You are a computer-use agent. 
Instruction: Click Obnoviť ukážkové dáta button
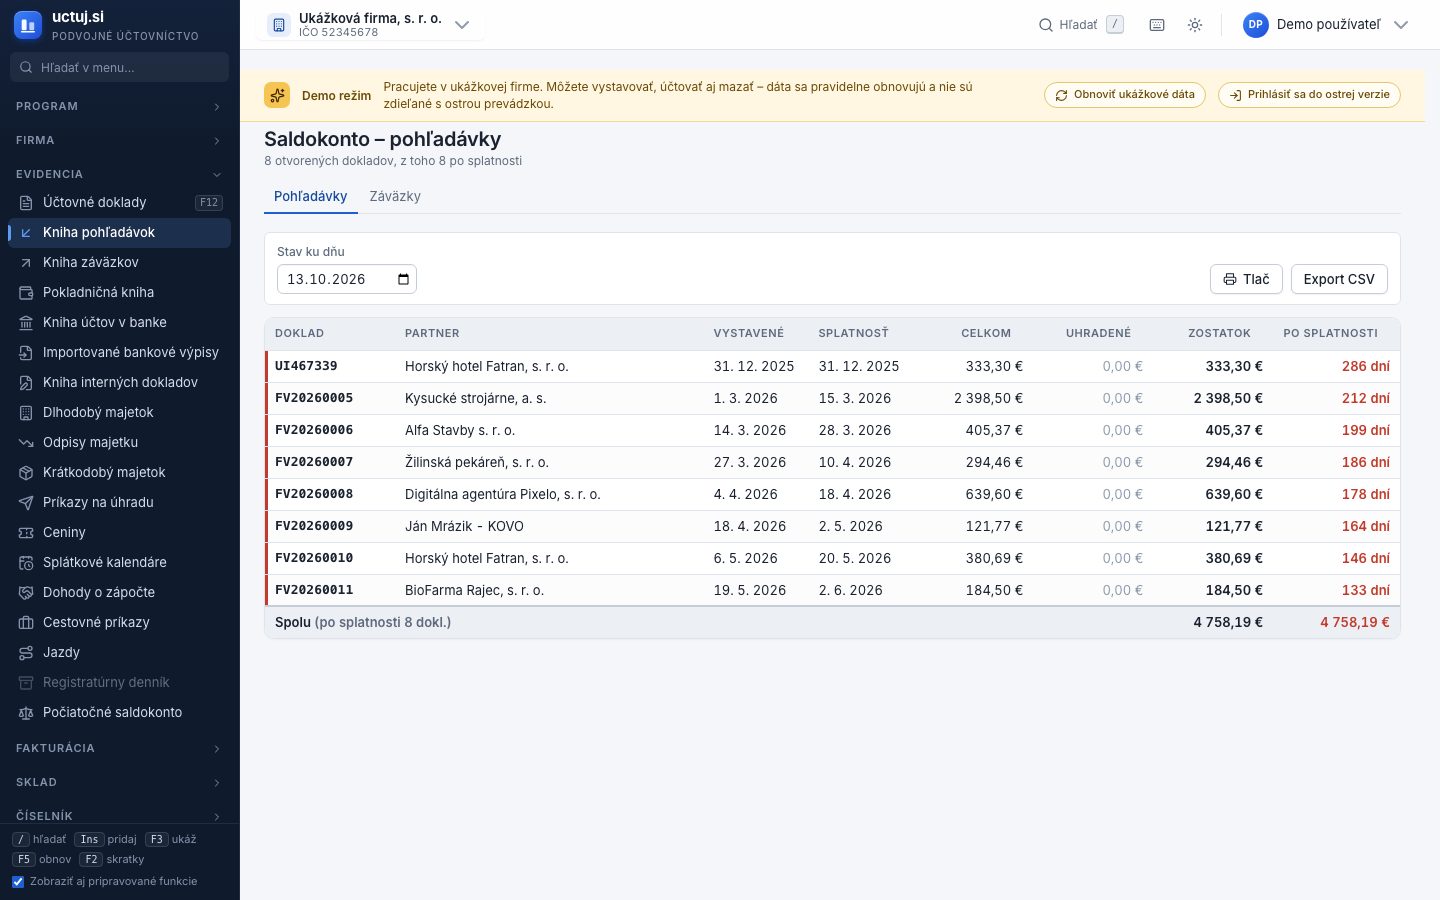point(1125,95)
